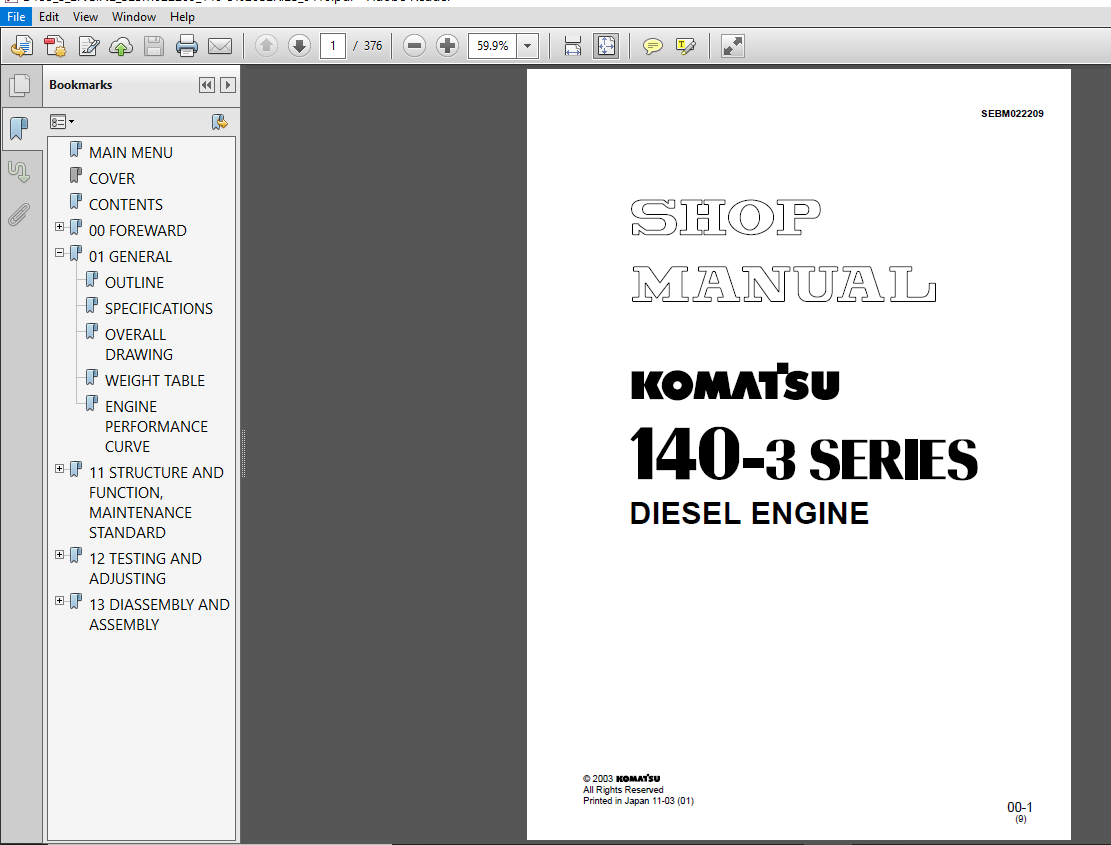The width and height of the screenshot is (1111, 845).
Task: Click the Print icon
Action: tap(186, 46)
